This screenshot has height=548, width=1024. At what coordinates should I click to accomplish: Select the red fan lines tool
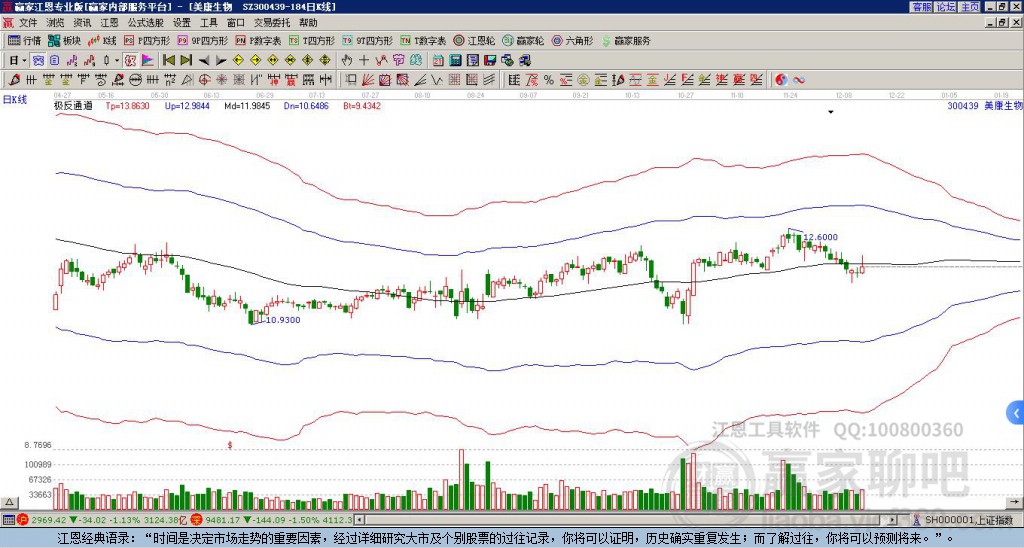pyautogui.click(x=368, y=80)
